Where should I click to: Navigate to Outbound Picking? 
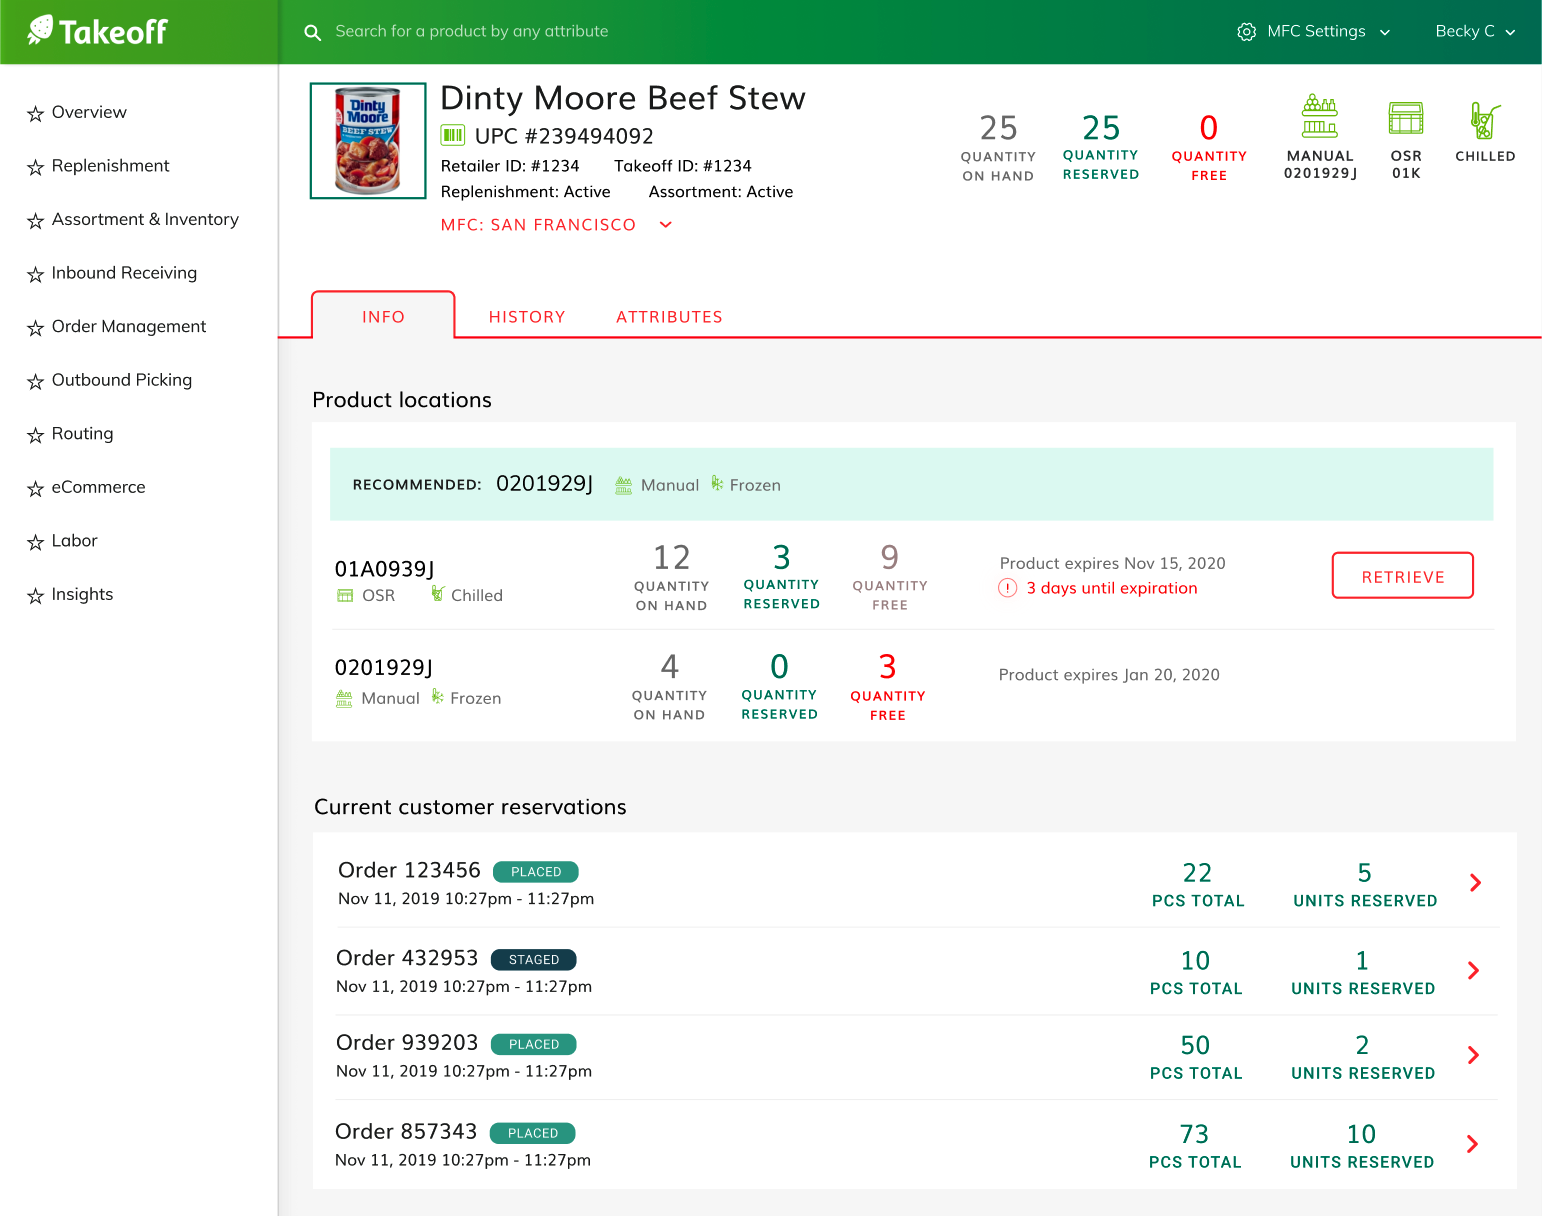(122, 380)
